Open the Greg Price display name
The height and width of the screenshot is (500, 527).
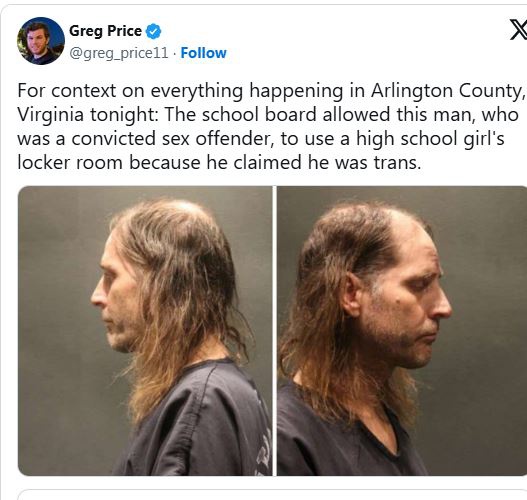click(x=105, y=31)
